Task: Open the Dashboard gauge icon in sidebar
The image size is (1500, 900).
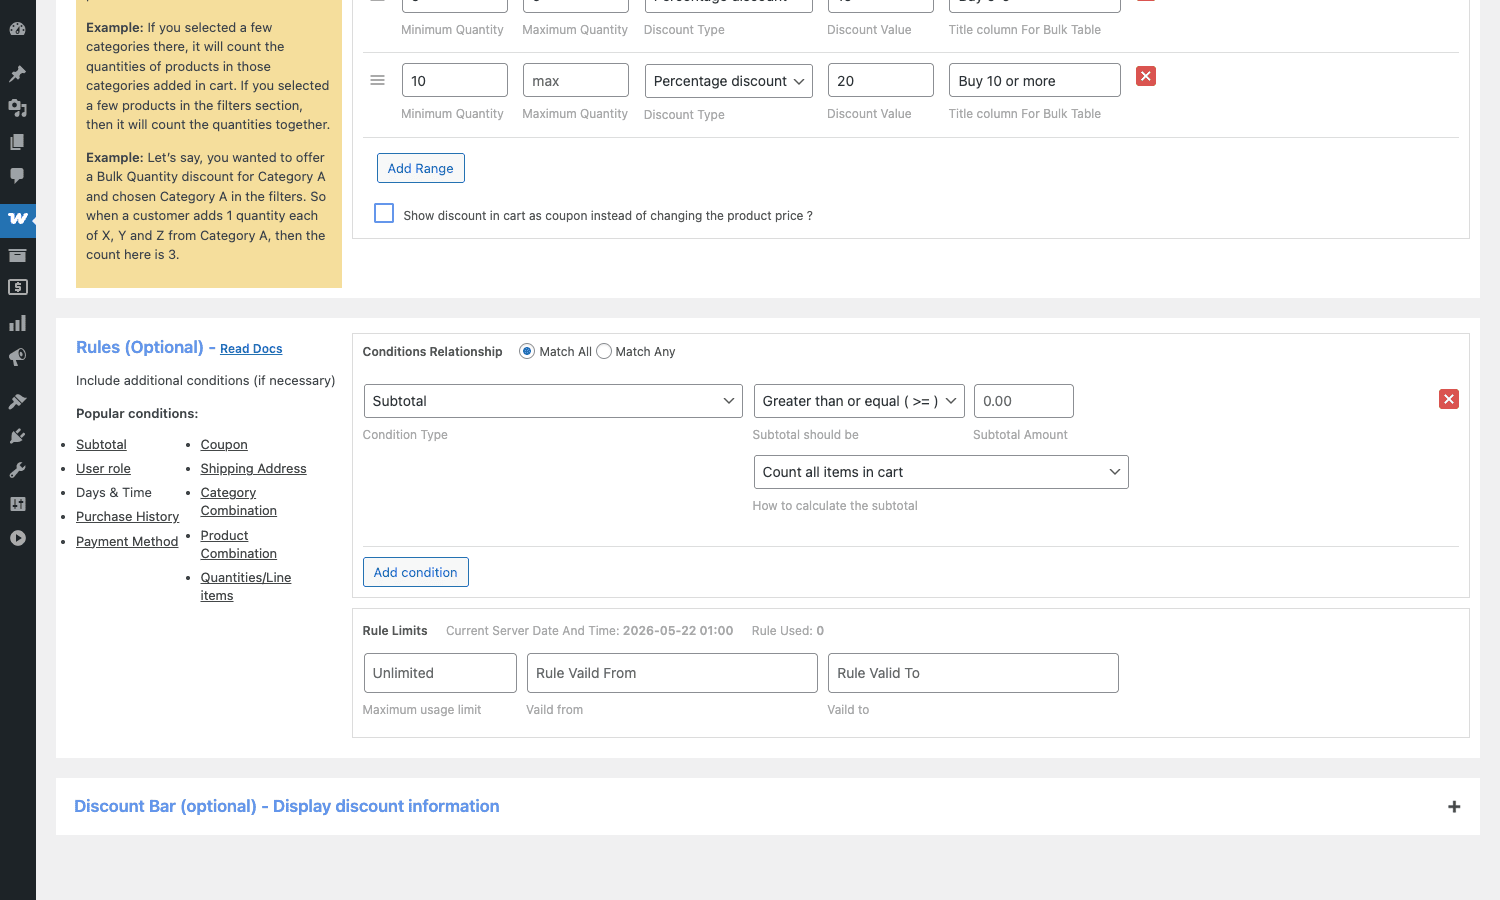Action: pos(17,29)
